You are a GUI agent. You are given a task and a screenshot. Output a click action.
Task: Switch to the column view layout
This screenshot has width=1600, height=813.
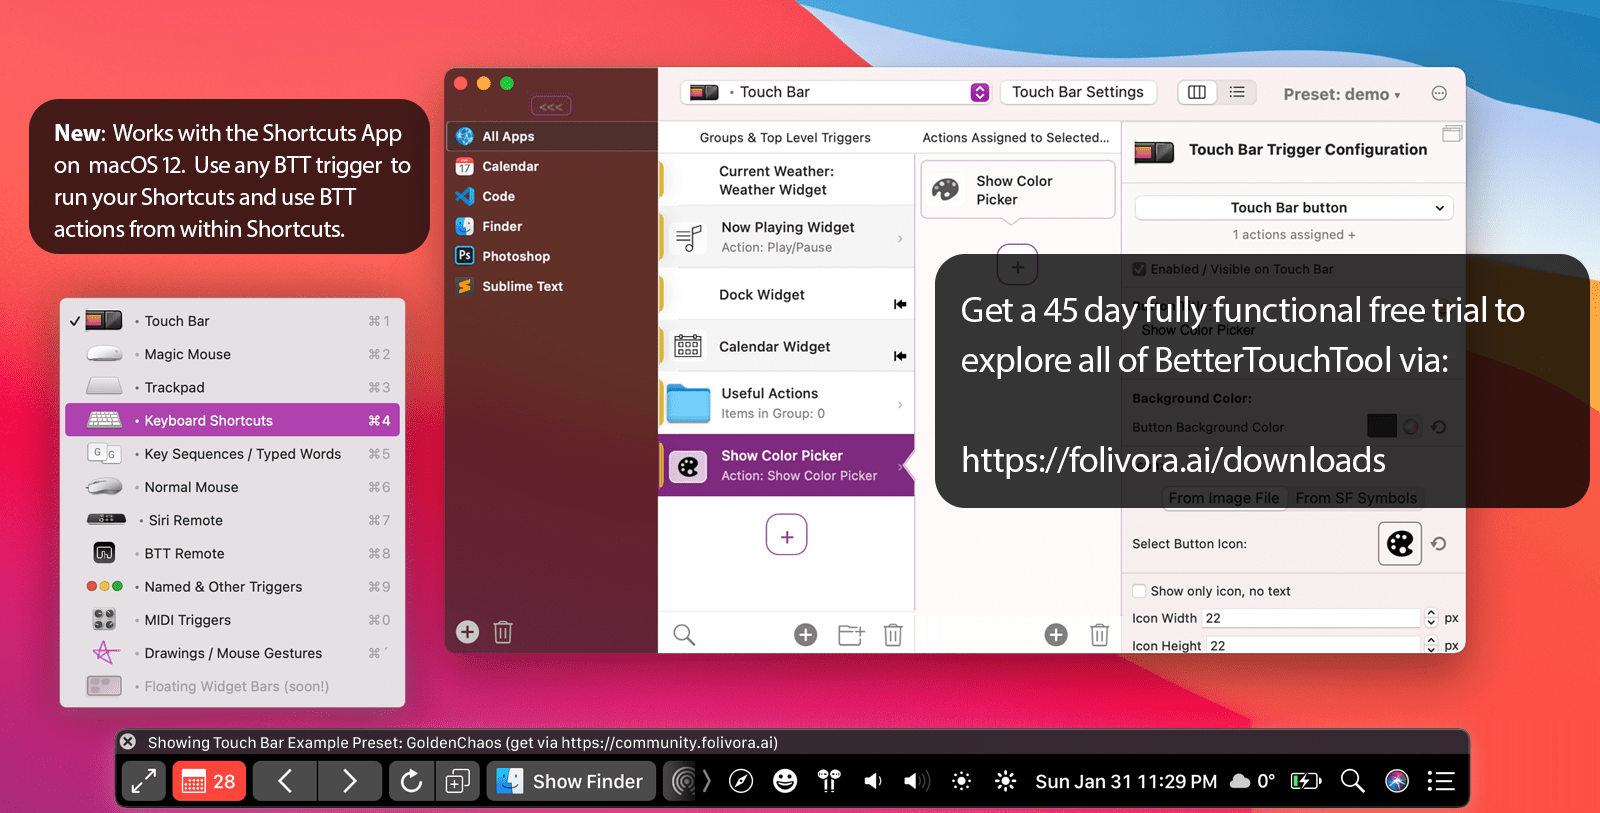tap(1197, 92)
